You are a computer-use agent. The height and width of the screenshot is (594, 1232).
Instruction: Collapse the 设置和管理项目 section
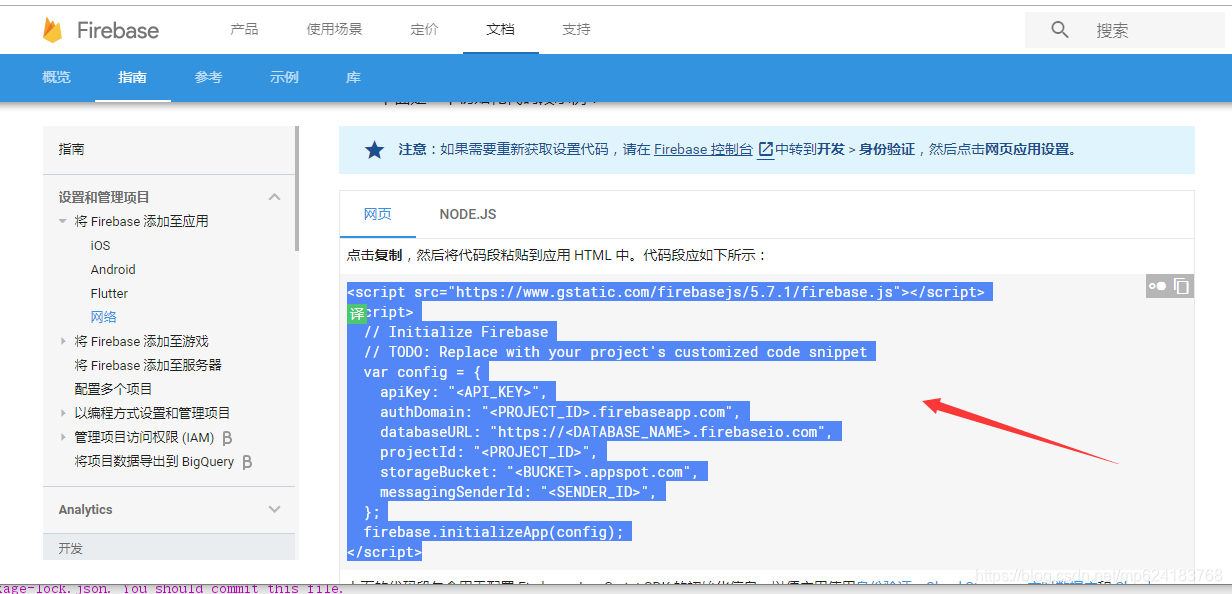pyautogui.click(x=275, y=197)
